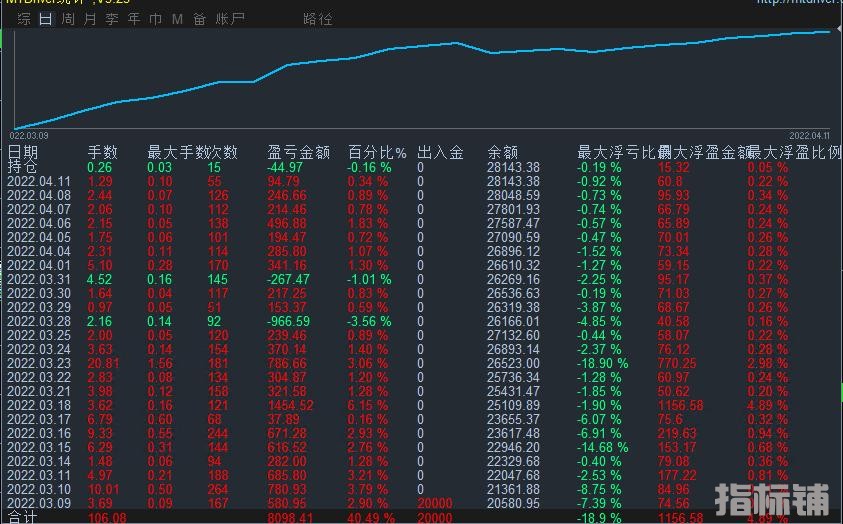Switch to the 综 summary tab
This screenshot has width=843, height=524.
[24, 19]
